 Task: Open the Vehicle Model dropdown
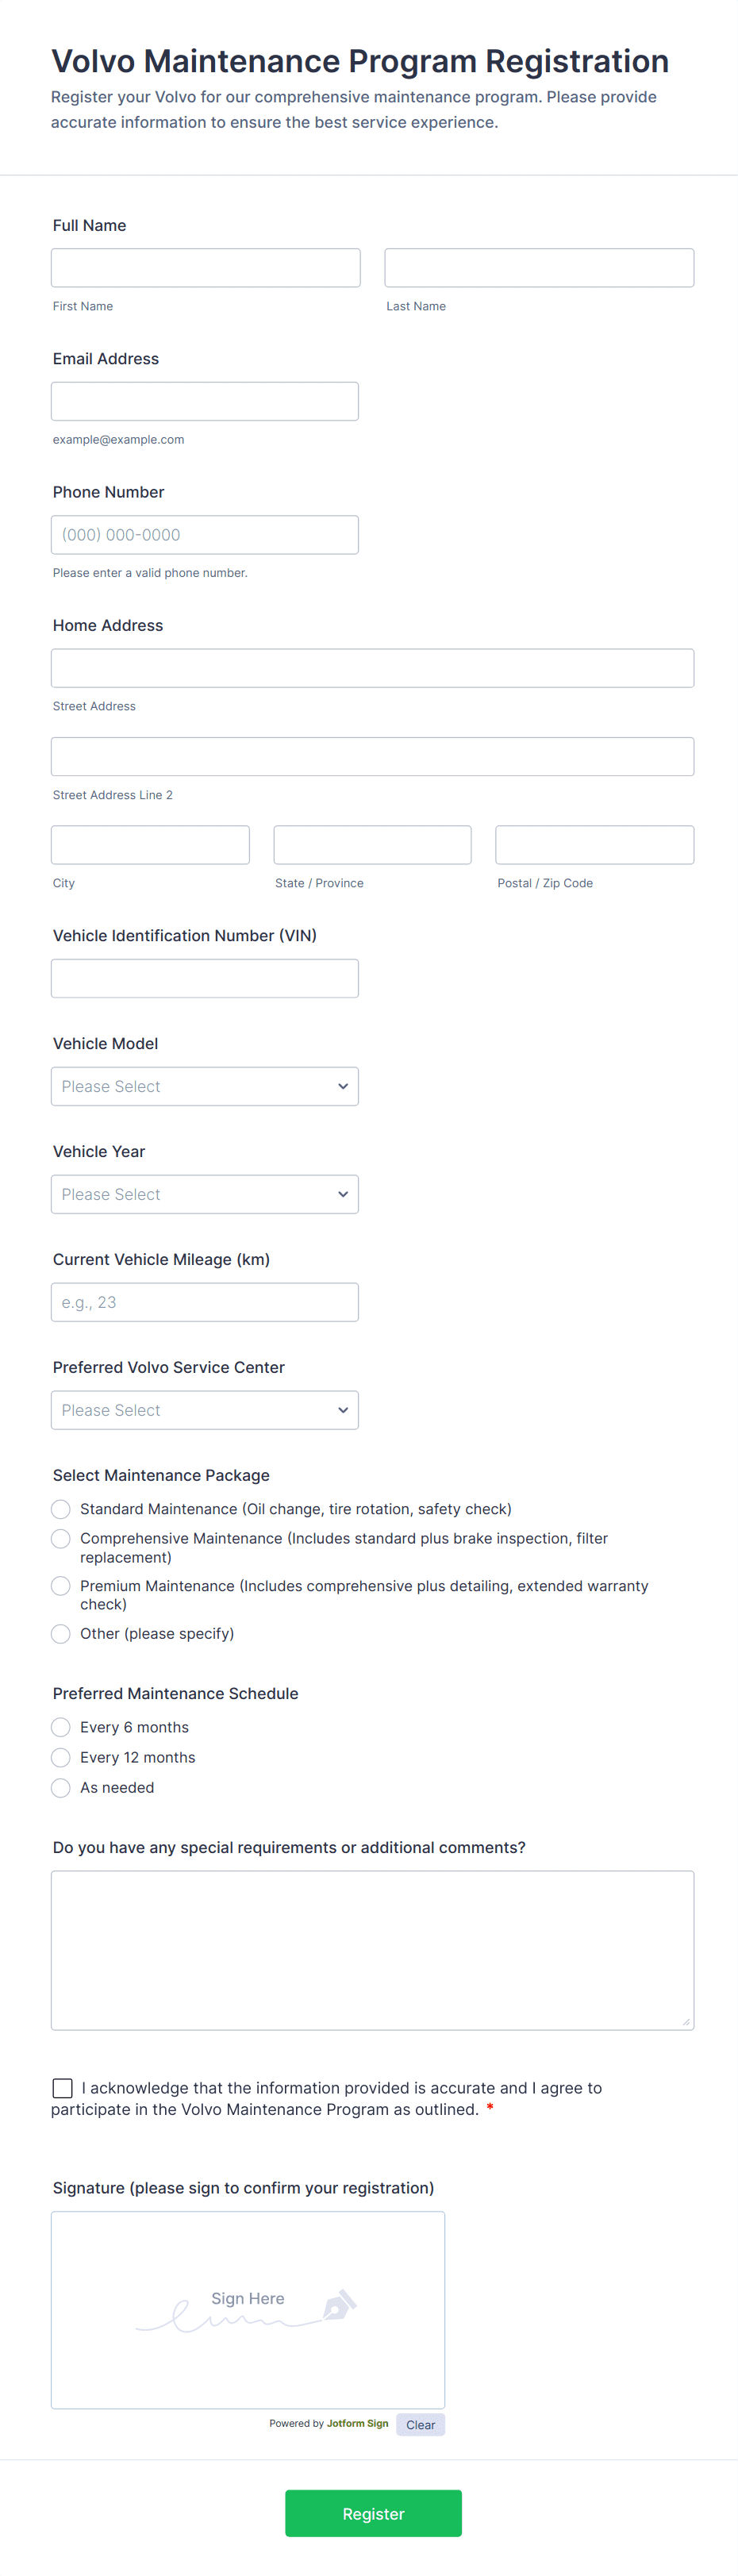tap(205, 1086)
